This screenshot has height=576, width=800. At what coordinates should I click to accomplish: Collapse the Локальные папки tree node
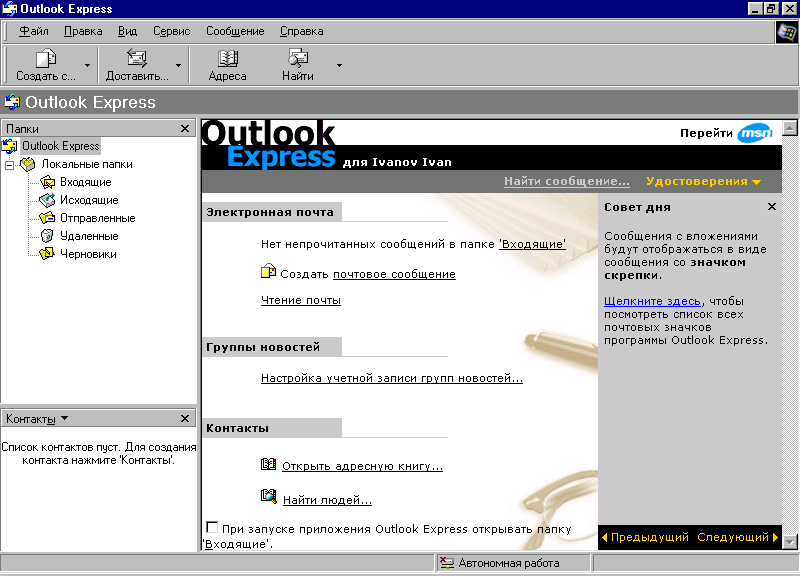[x=9, y=165]
